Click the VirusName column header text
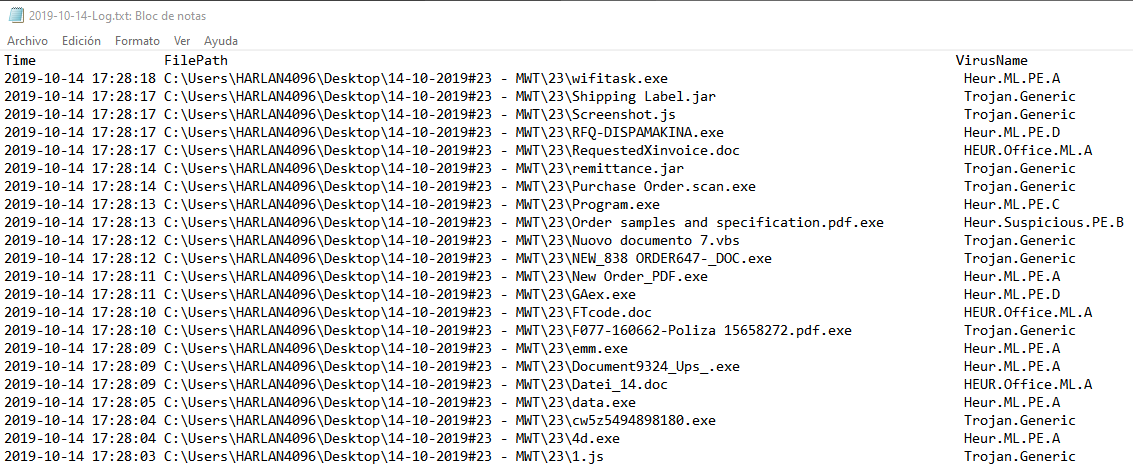This screenshot has width=1133, height=472. [991, 61]
